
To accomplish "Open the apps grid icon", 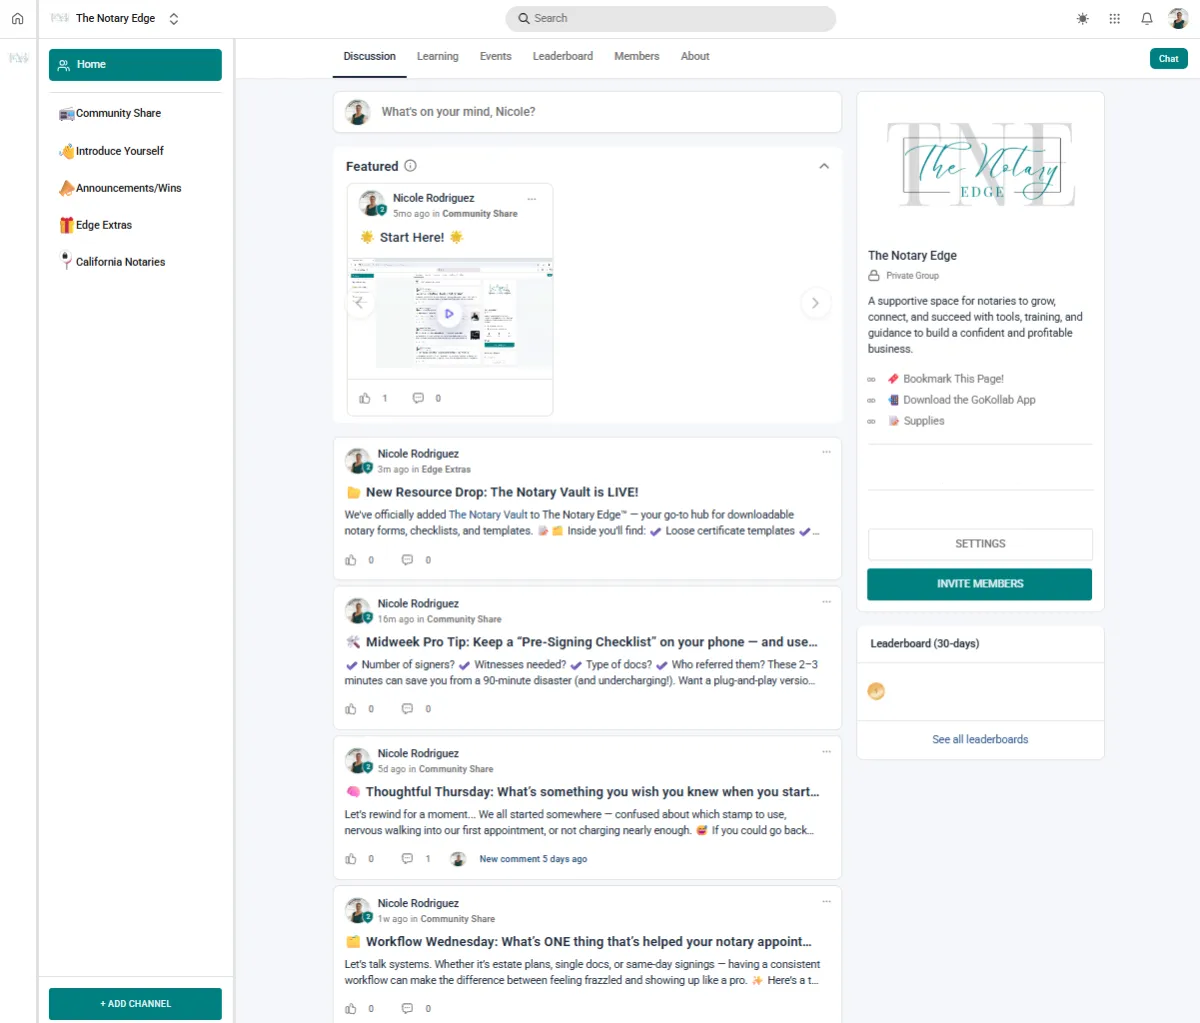I will tap(1114, 18).
